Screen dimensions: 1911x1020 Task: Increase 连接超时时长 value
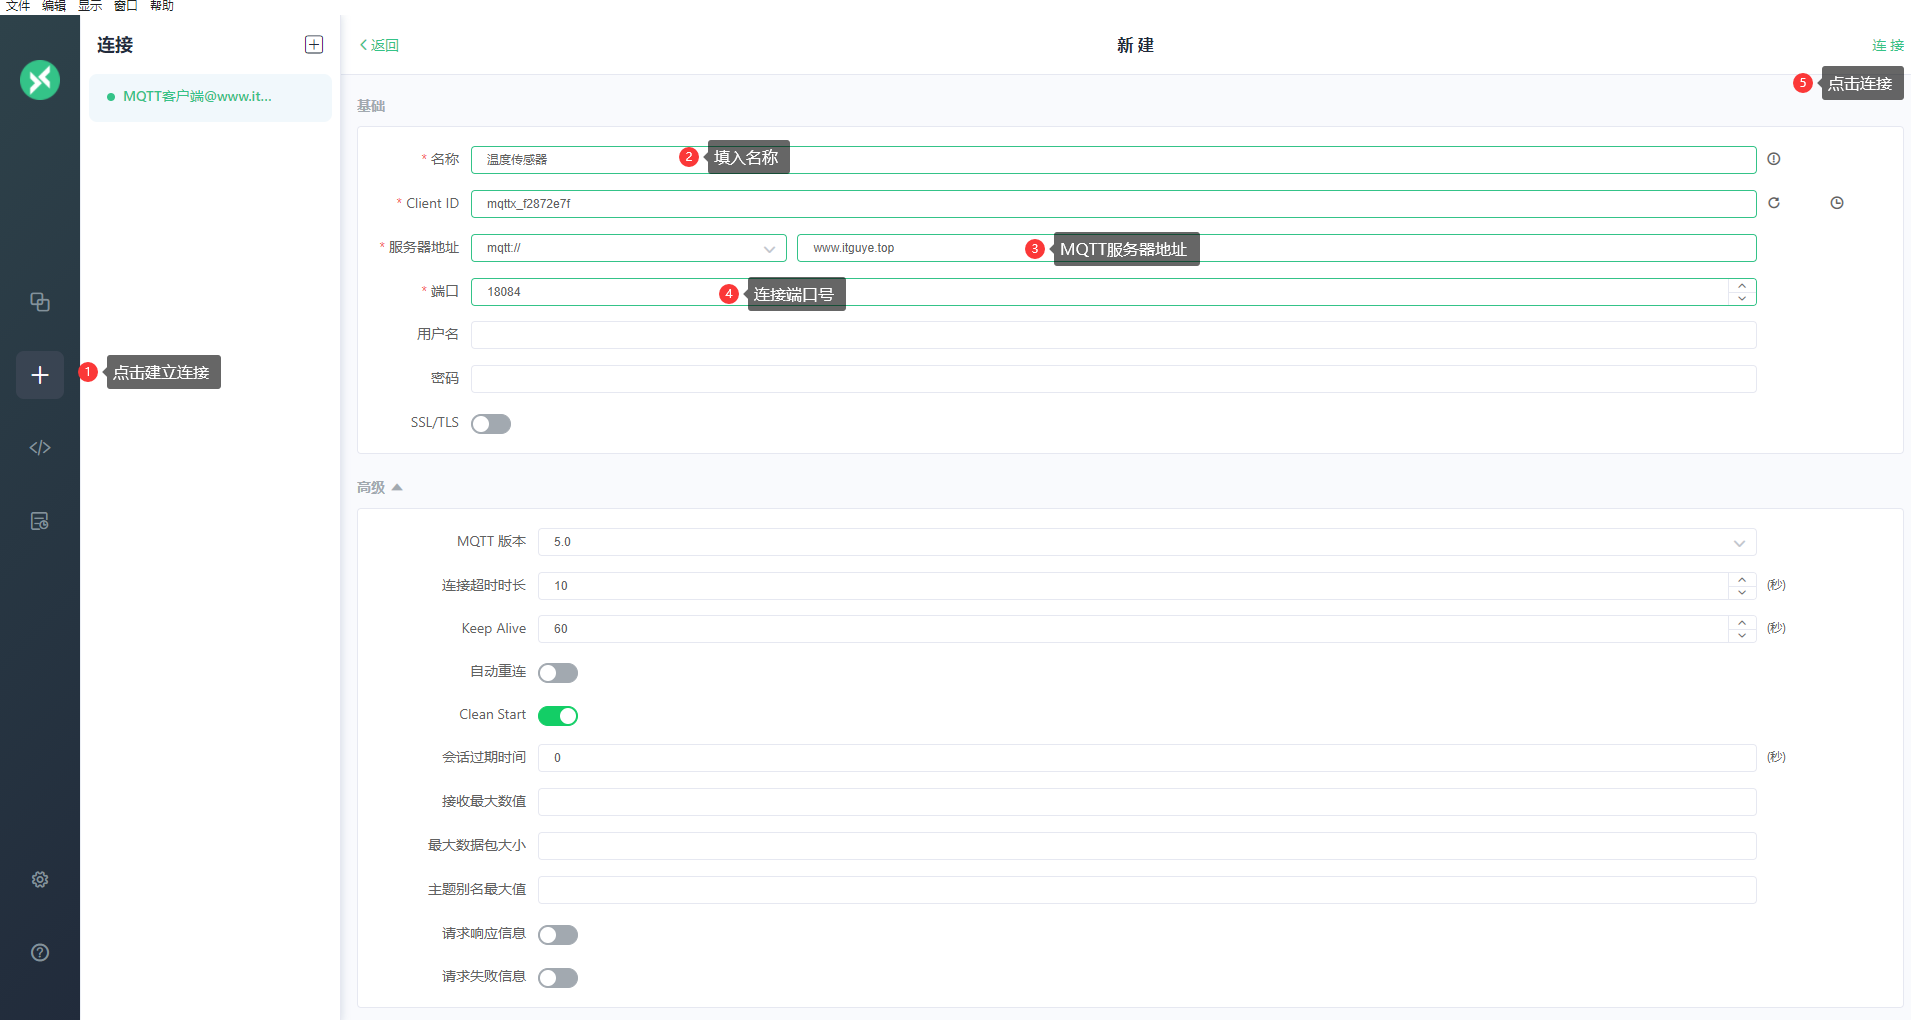point(1742,579)
